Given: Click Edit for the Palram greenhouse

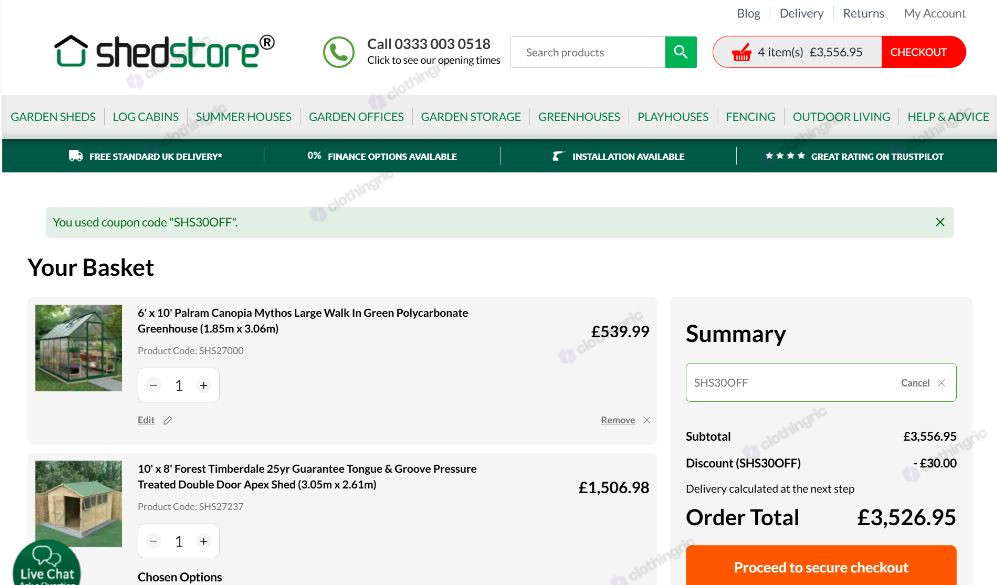Looking at the screenshot, I should click(146, 420).
